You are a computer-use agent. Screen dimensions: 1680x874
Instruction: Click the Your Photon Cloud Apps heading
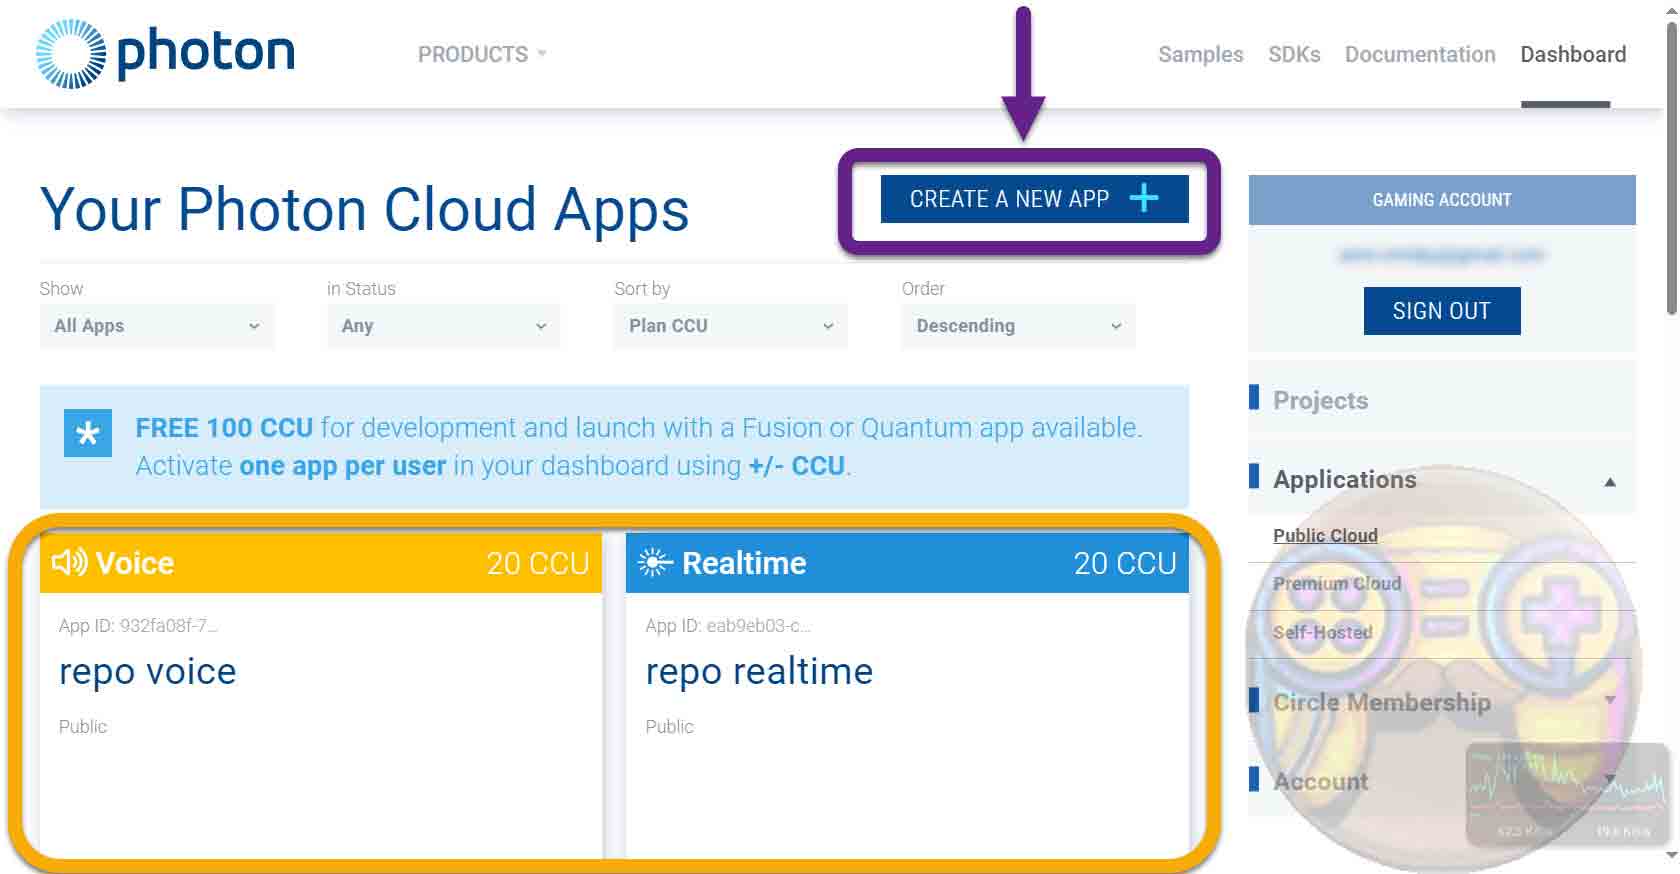click(x=365, y=209)
